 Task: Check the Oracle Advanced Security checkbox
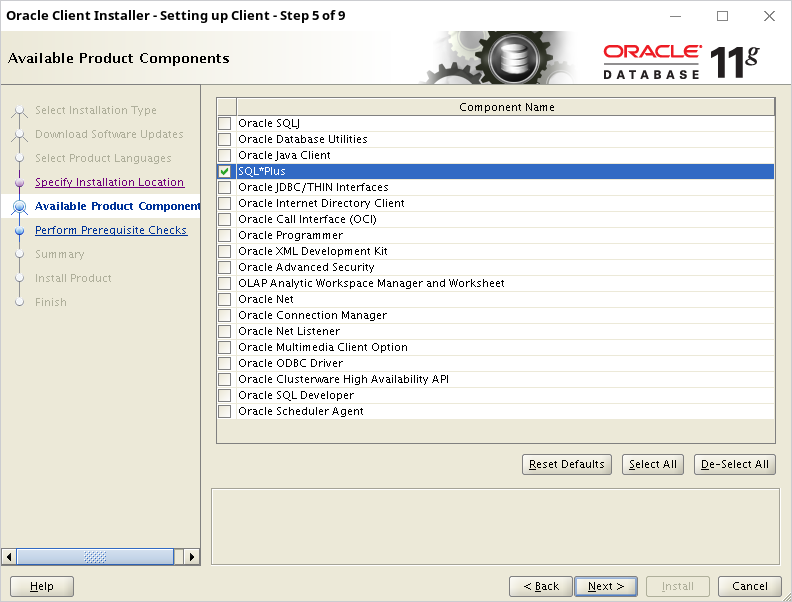(x=224, y=267)
